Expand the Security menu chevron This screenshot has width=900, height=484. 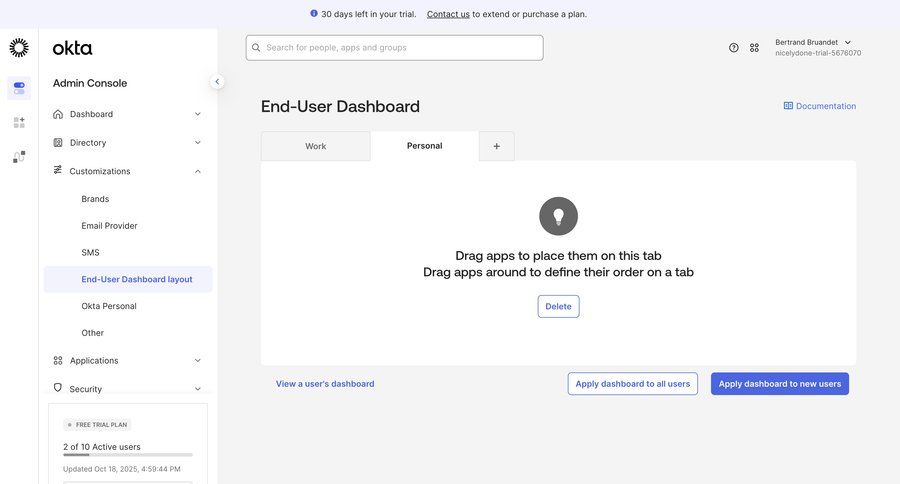pos(197,389)
